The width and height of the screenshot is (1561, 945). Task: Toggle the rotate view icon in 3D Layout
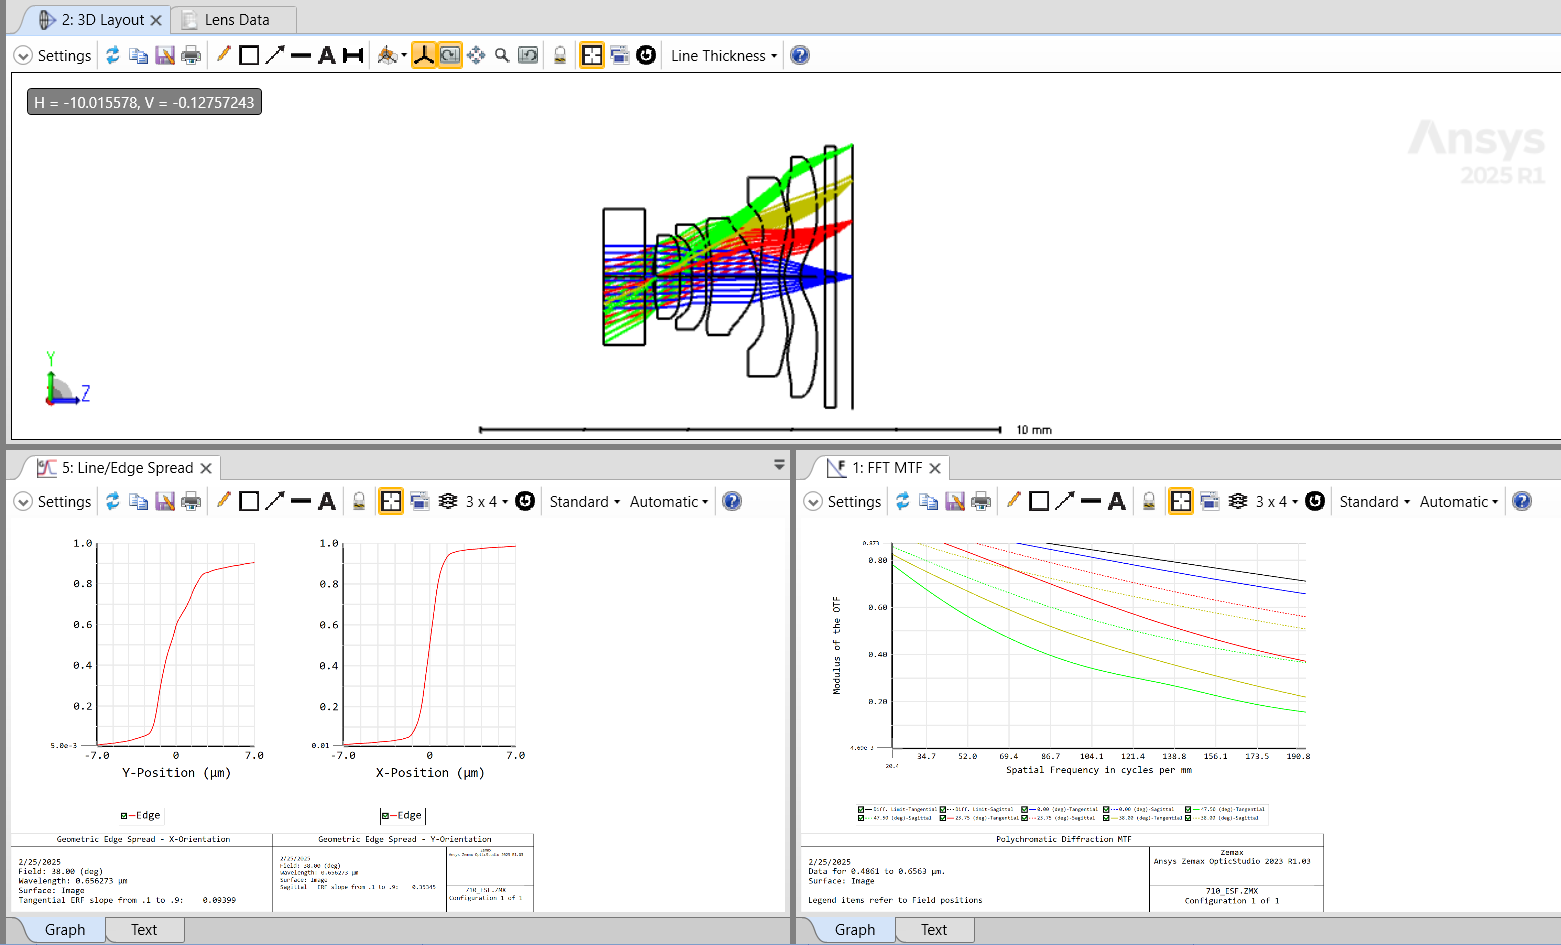pos(450,55)
